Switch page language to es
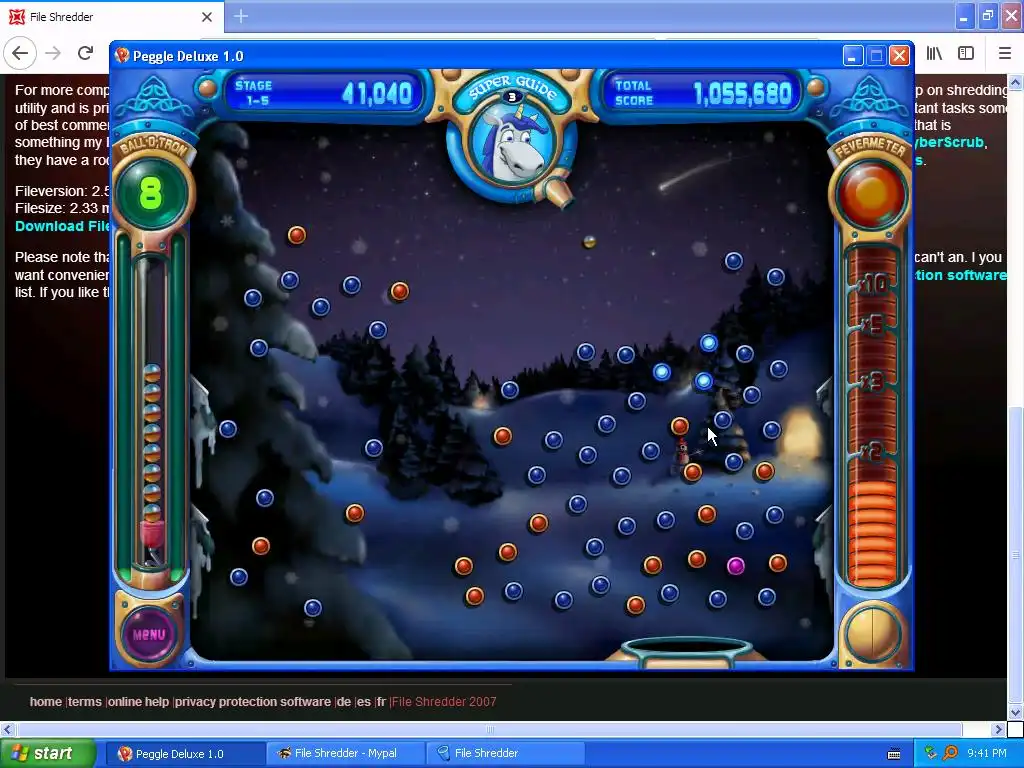Viewport: 1024px width, 768px height. click(x=364, y=701)
